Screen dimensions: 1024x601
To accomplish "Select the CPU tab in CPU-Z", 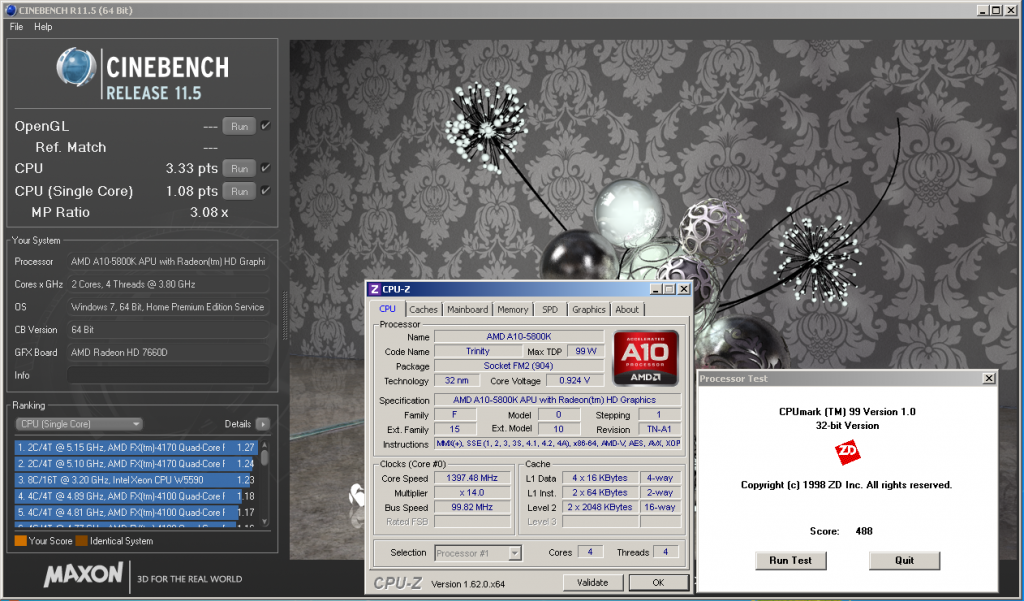I will (x=387, y=309).
